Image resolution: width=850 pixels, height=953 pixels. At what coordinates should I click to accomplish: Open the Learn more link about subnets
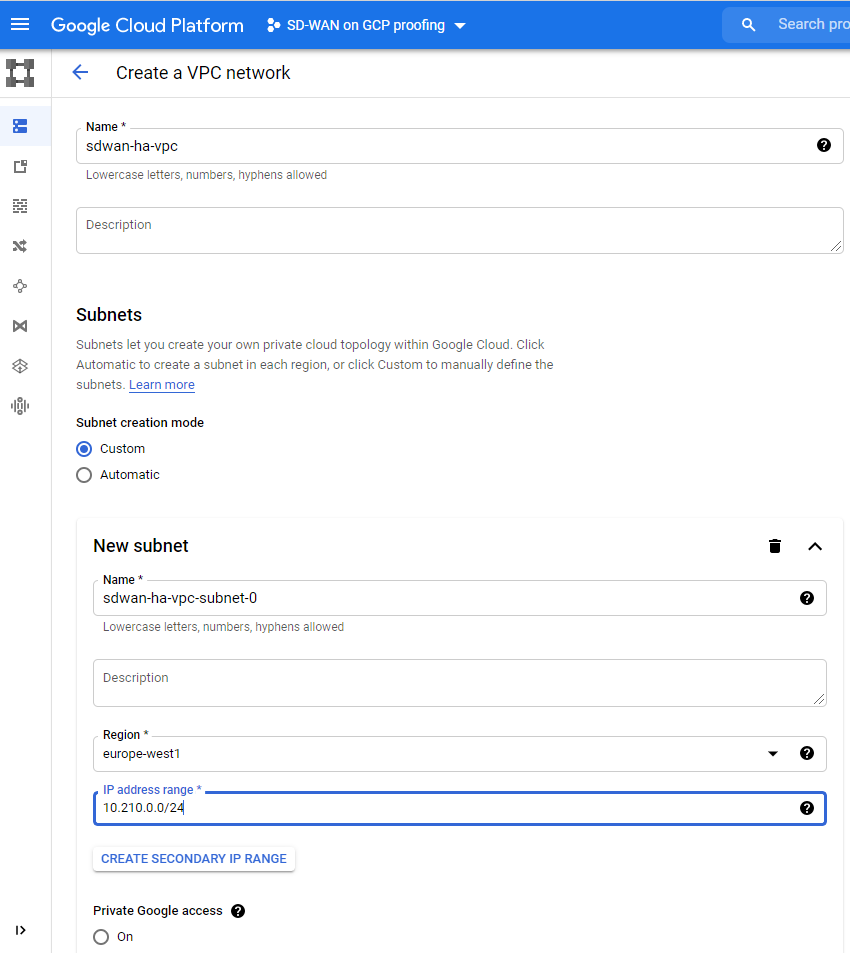[x=162, y=385]
